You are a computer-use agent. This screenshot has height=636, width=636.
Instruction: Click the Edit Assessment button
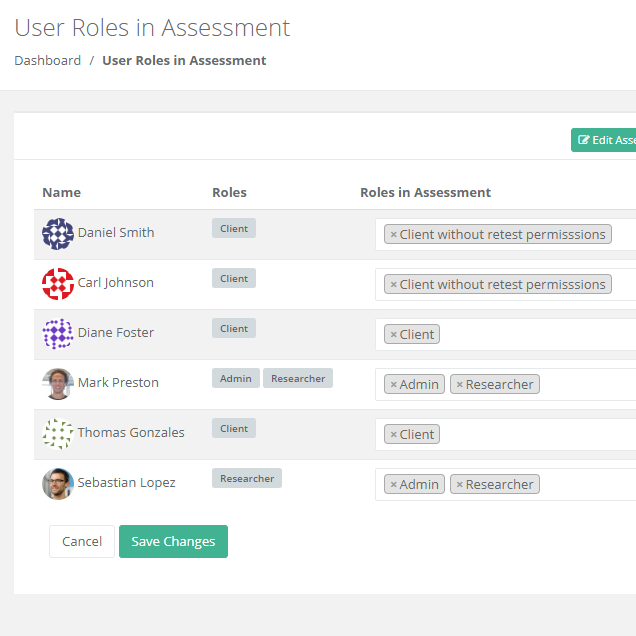604,140
